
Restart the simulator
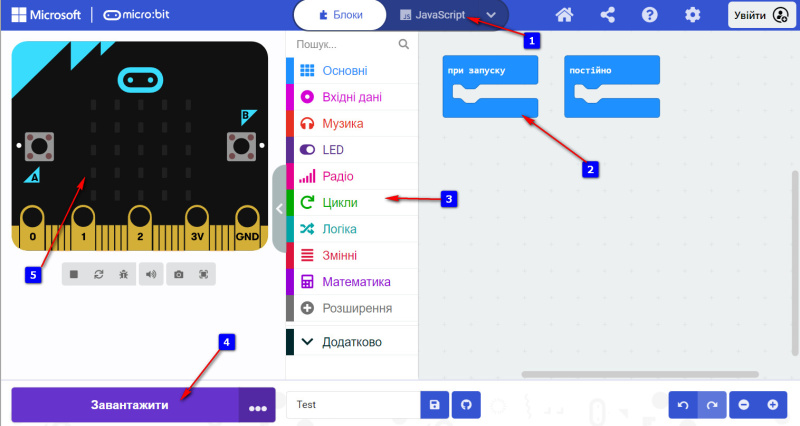pos(98,274)
